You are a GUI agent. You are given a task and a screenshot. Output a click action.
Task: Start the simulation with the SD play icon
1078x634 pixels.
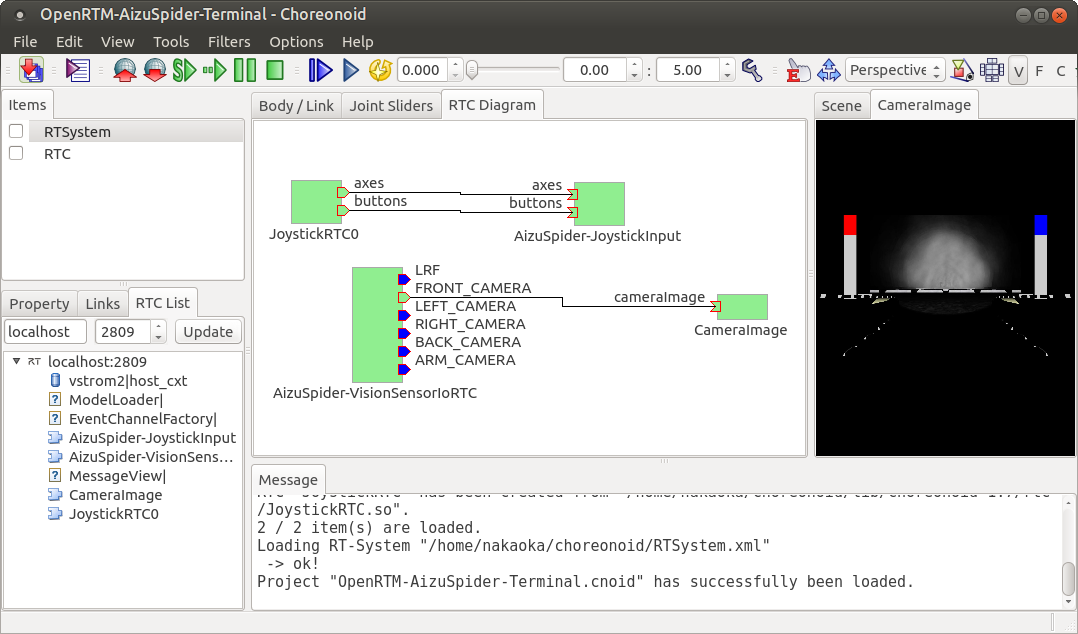[183, 70]
